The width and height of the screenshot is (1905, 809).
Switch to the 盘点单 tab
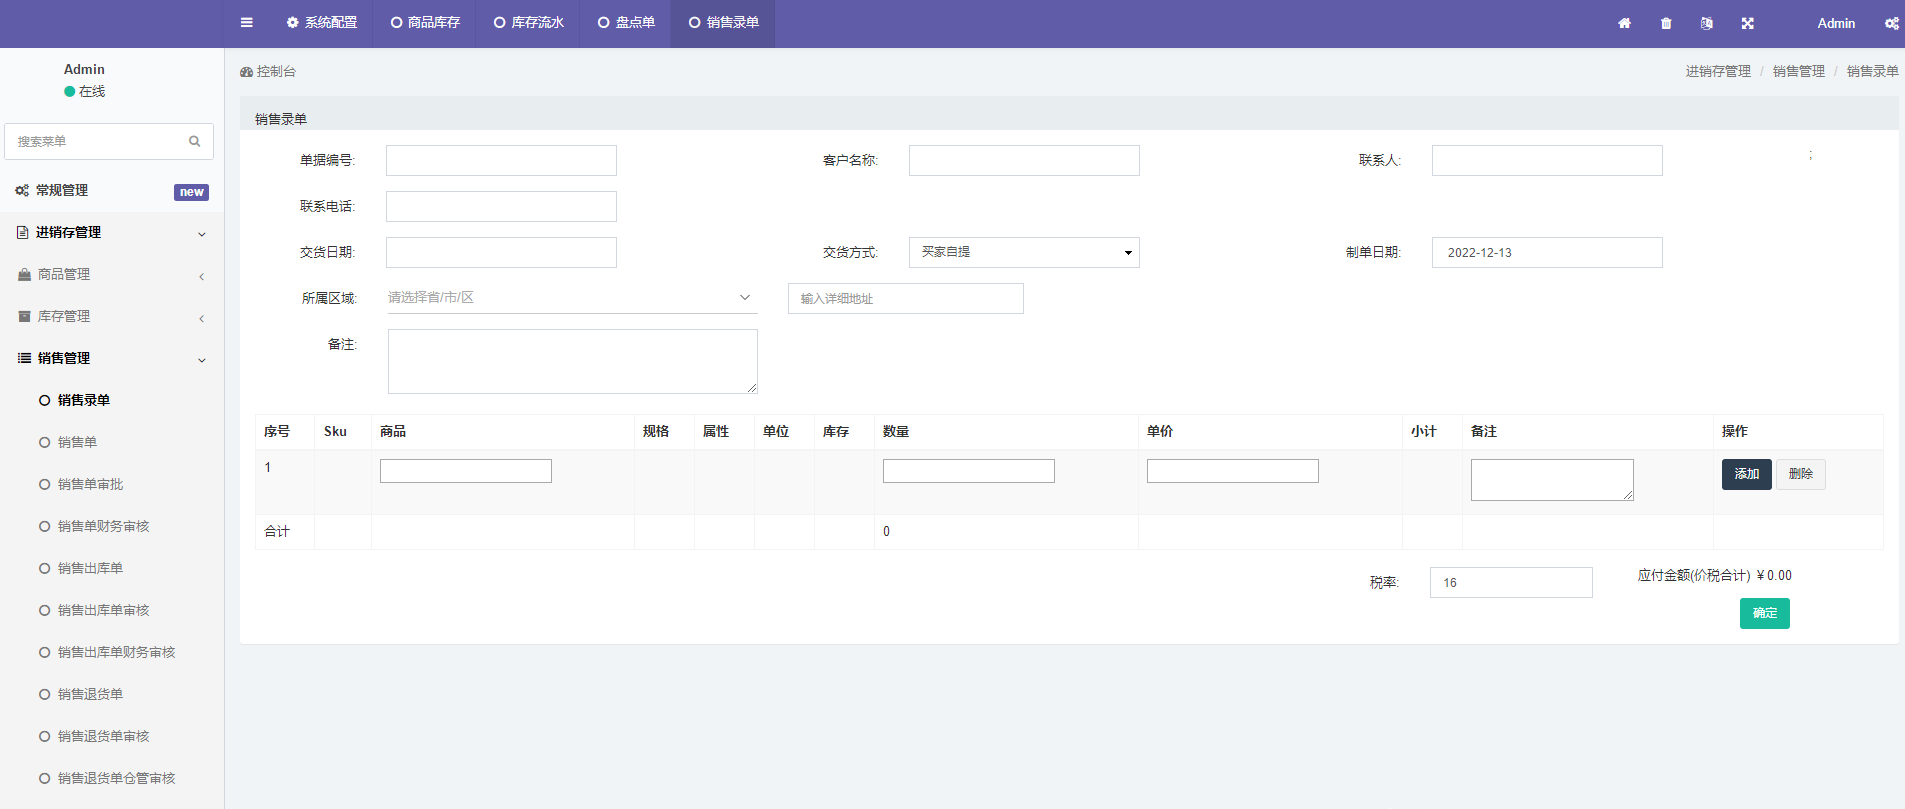pyautogui.click(x=626, y=23)
